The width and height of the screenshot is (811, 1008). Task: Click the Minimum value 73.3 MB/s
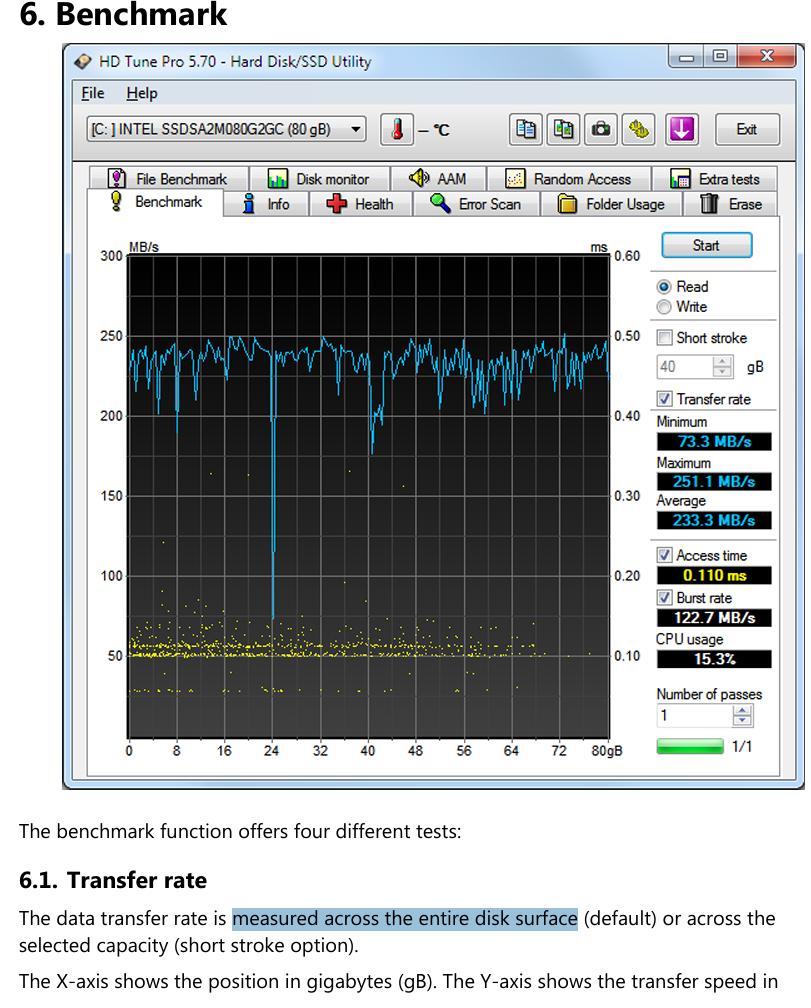tap(714, 442)
